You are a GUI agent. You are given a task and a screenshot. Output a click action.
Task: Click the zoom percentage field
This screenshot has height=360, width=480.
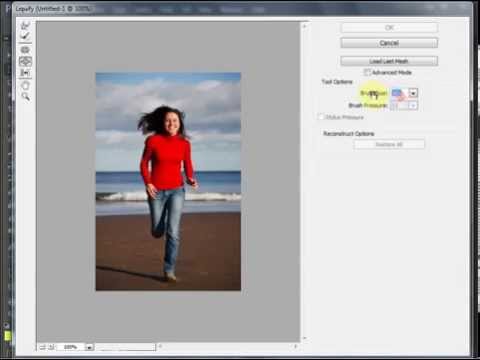pyautogui.click(x=71, y=347)
